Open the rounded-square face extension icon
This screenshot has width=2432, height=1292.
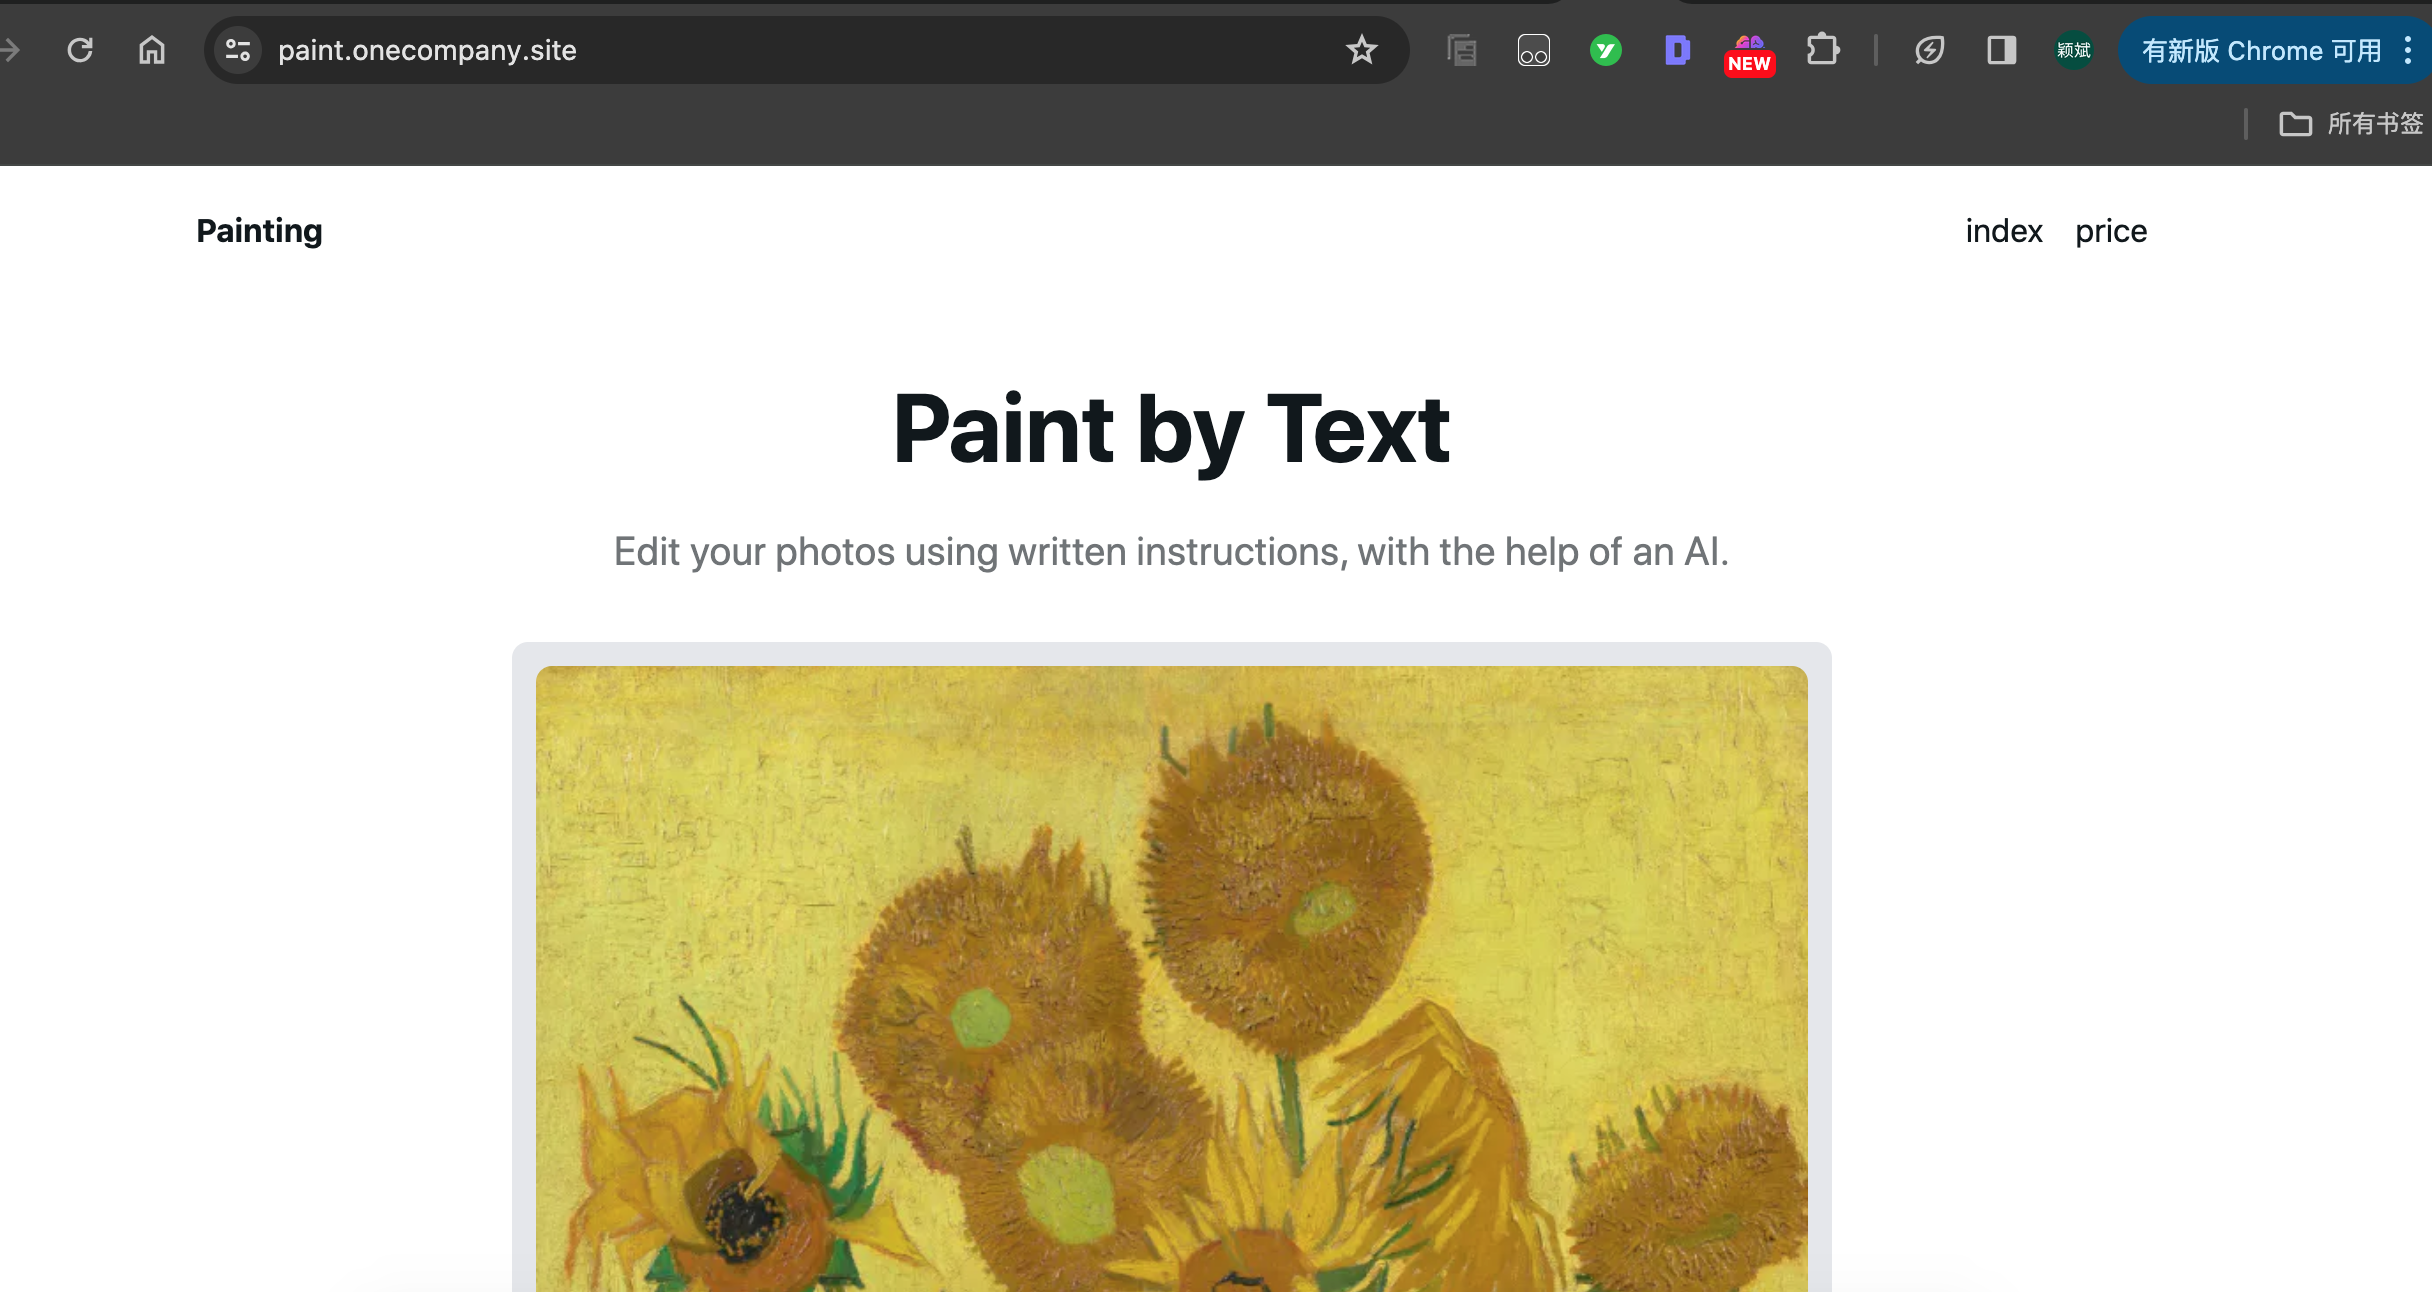1534,50
